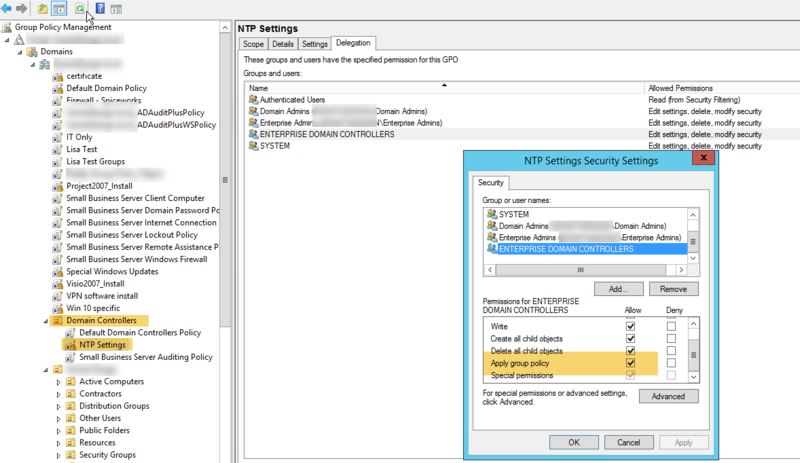The height and width of the screenshot is (463, 800).
Task: Switch to the Scope tab
Action: (x=254, y=44)
